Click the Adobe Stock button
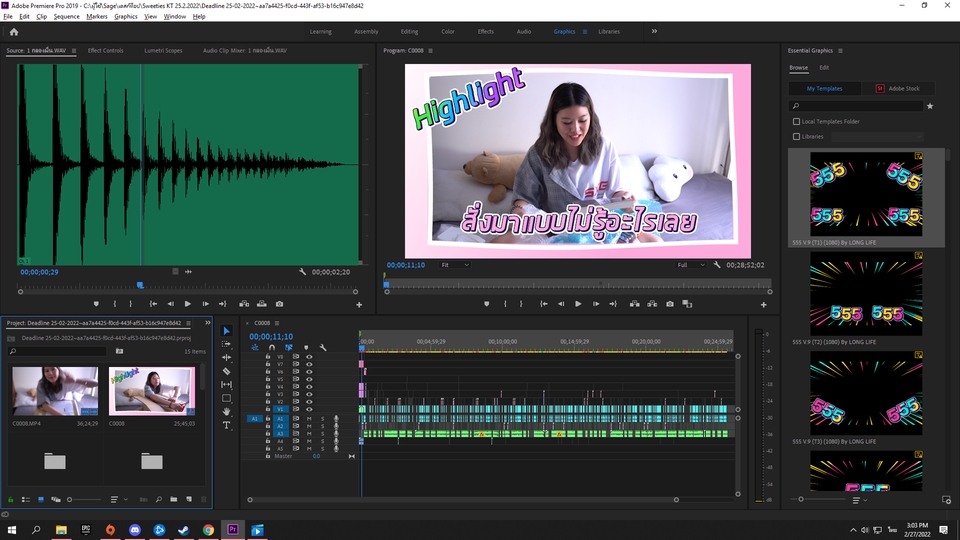Screen dimensions: 960x540 coord(896,88)
